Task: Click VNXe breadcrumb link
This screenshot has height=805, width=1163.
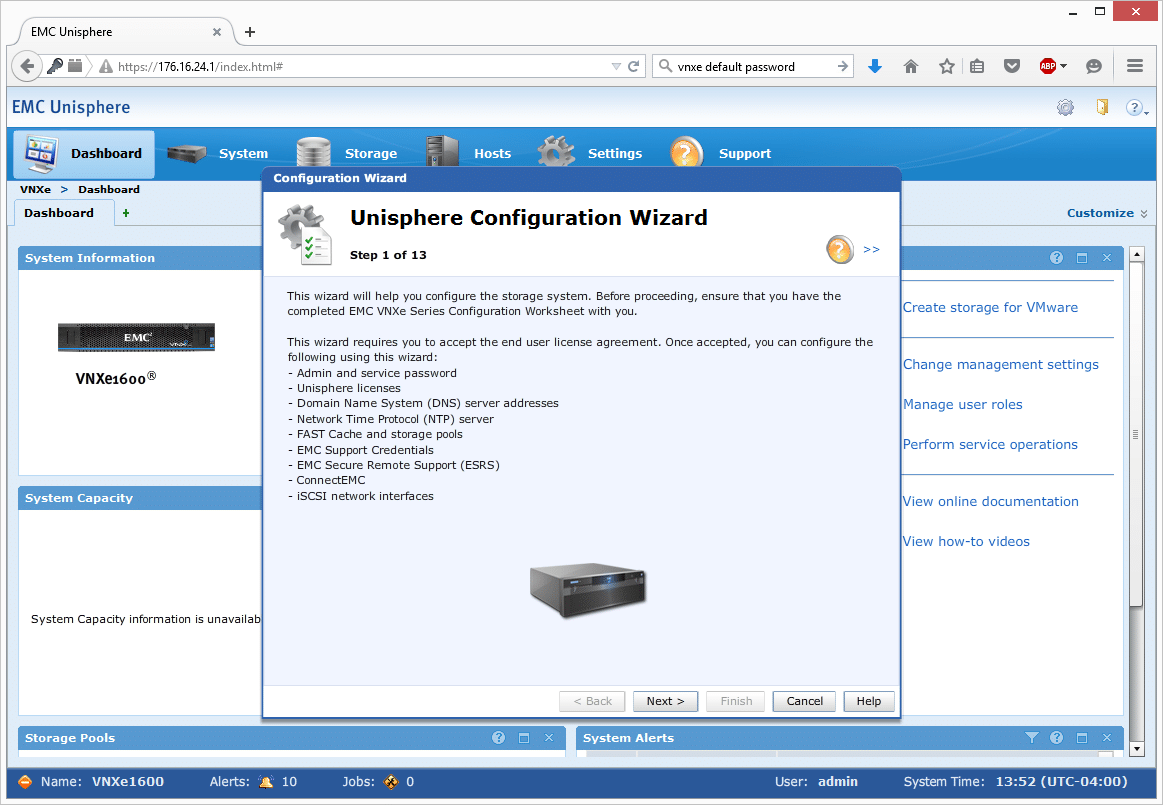Action: click(x=36, y=189)
